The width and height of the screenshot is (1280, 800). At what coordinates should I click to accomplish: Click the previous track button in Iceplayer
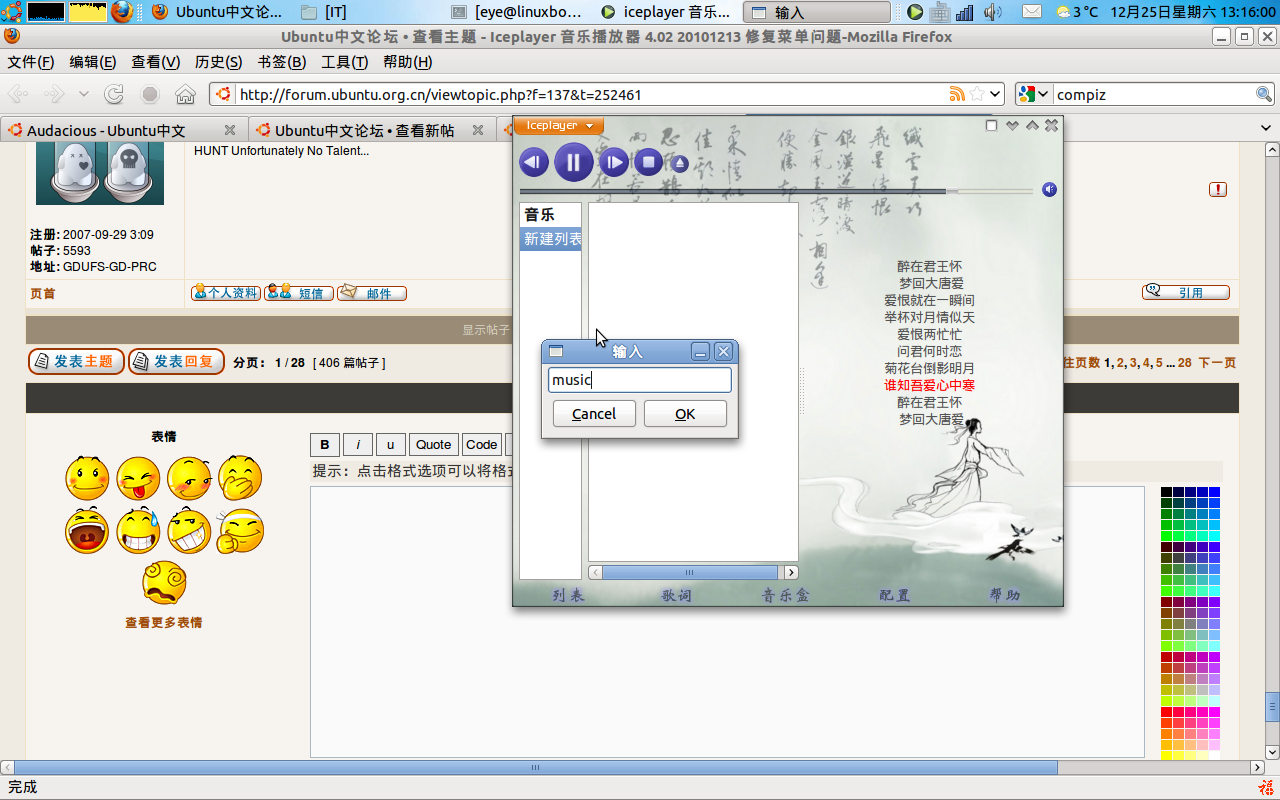(534, 162)
